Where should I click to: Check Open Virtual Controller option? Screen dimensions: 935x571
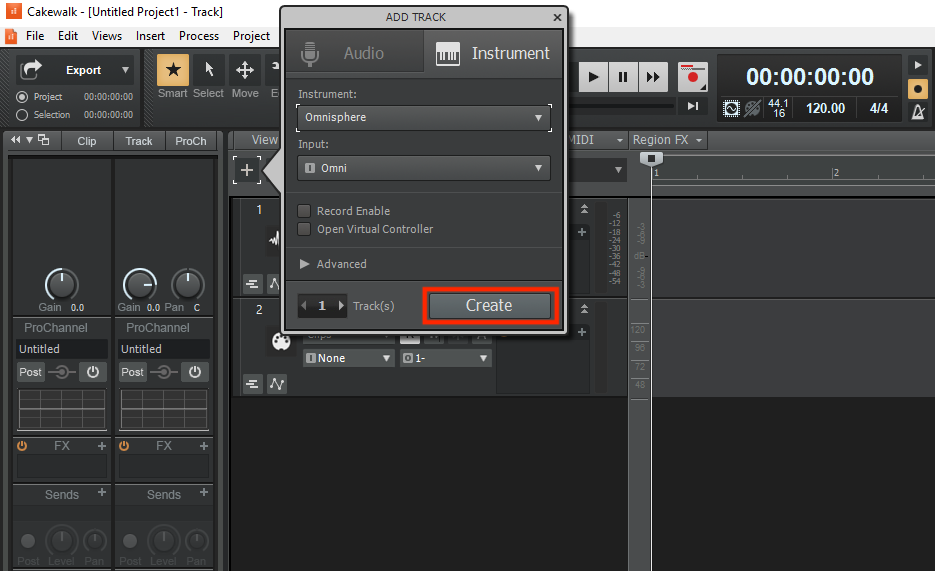(x=304, y=229)
